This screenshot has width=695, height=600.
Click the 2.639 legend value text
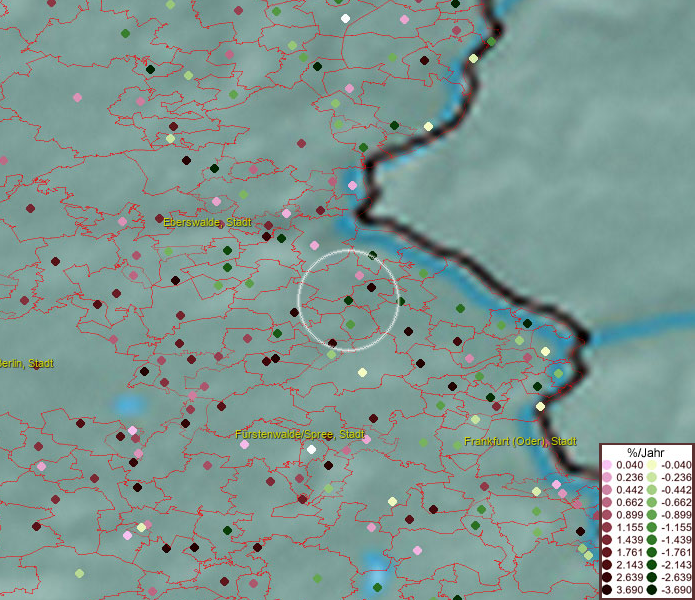(629, 577)
